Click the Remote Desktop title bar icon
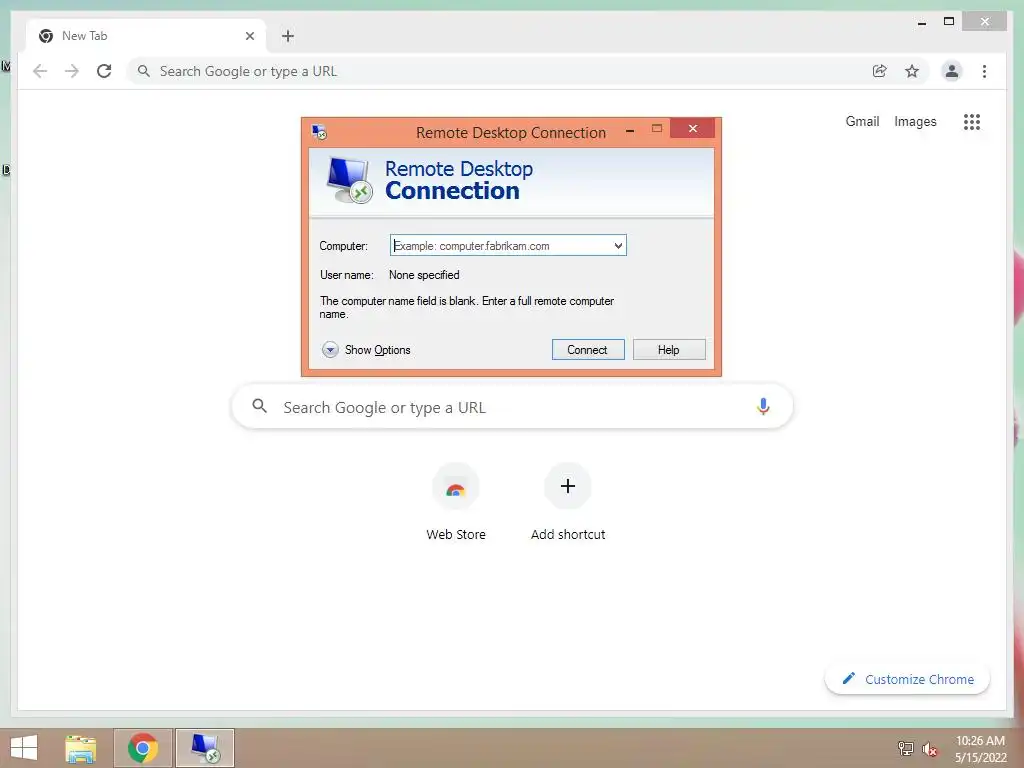This screenshot has width=1024, height=768. coord(319,132)
